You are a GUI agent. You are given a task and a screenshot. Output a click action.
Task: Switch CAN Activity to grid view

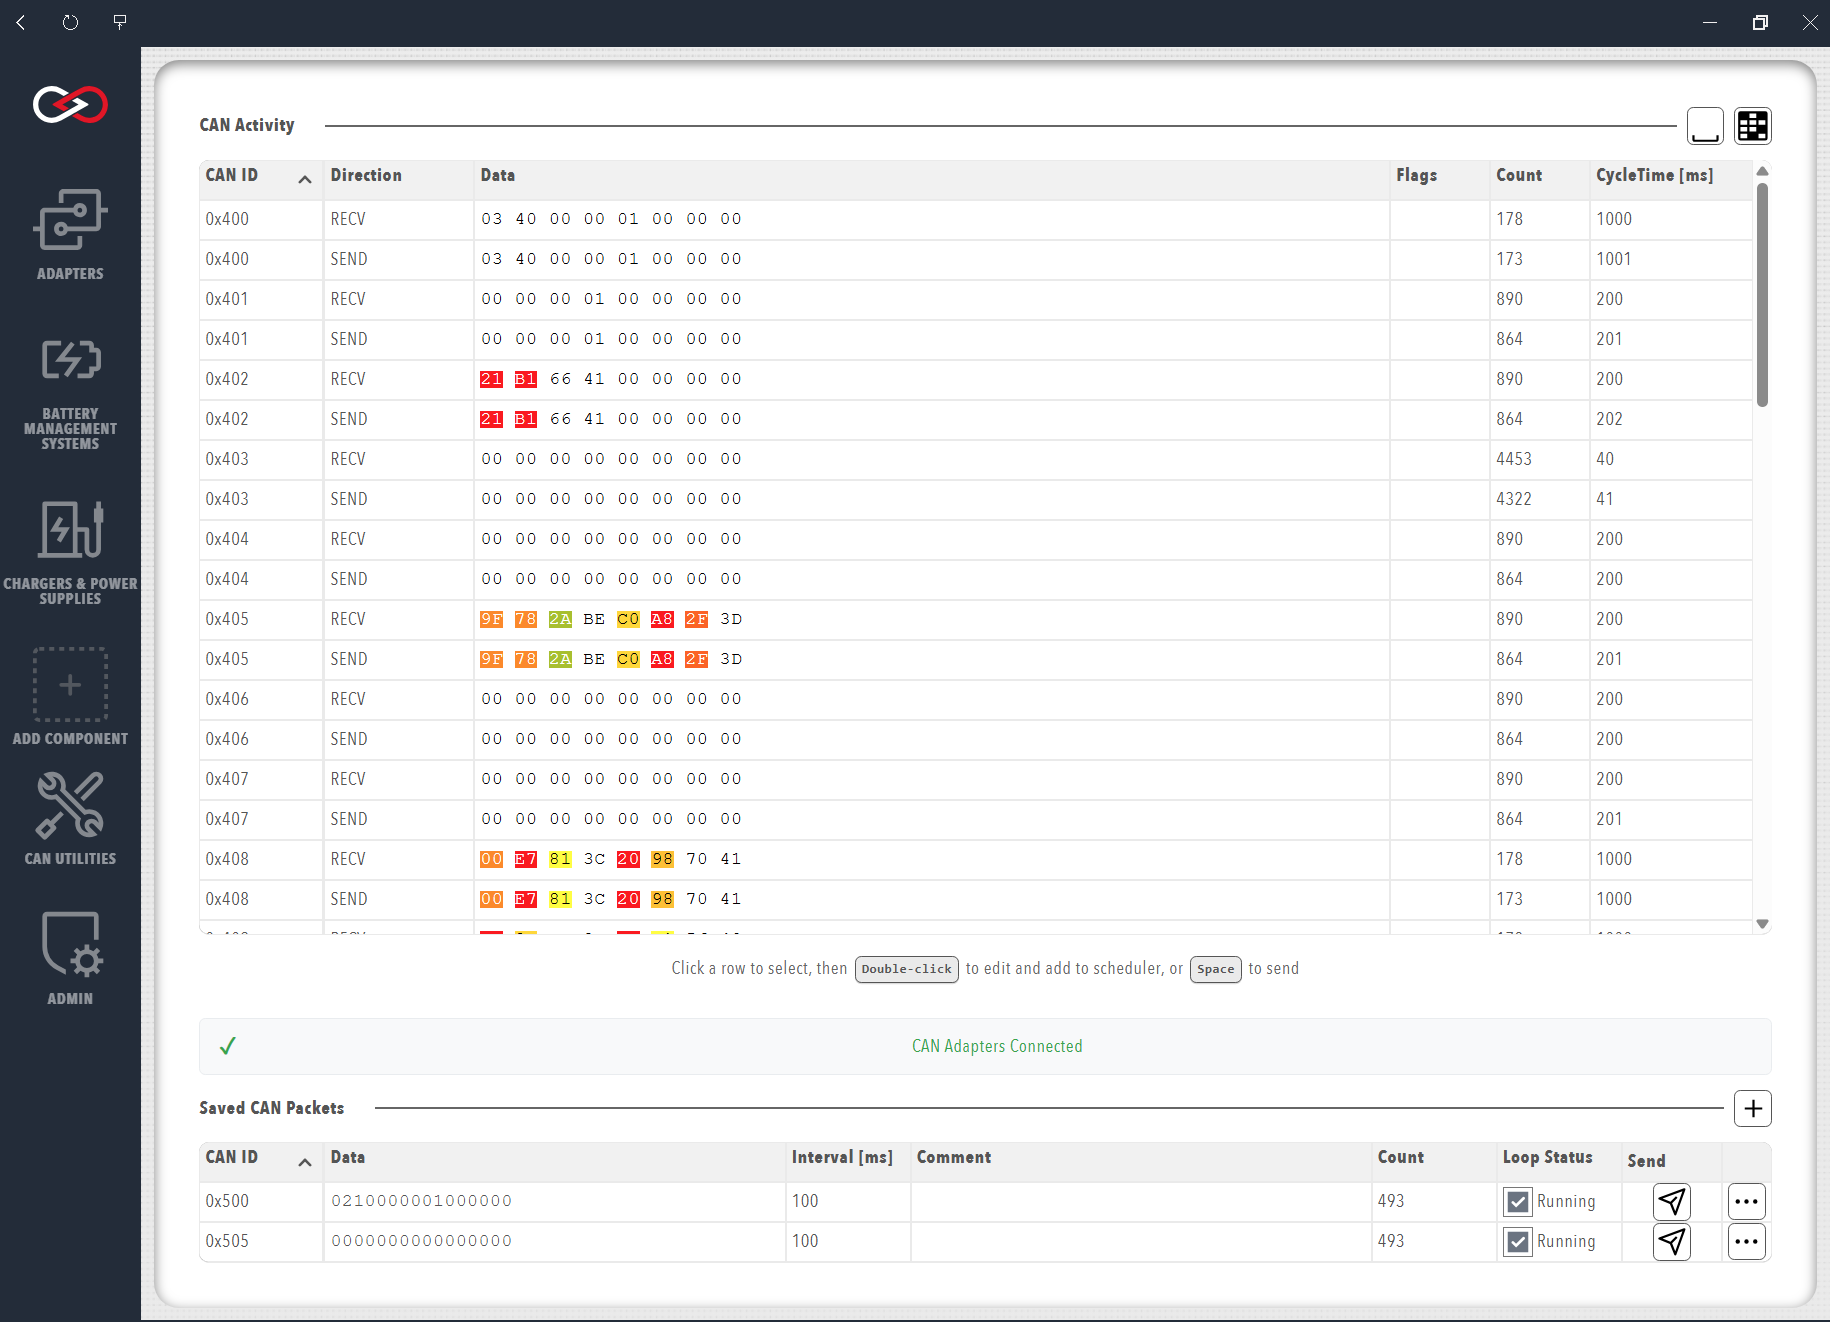(x=1753, y=126)
